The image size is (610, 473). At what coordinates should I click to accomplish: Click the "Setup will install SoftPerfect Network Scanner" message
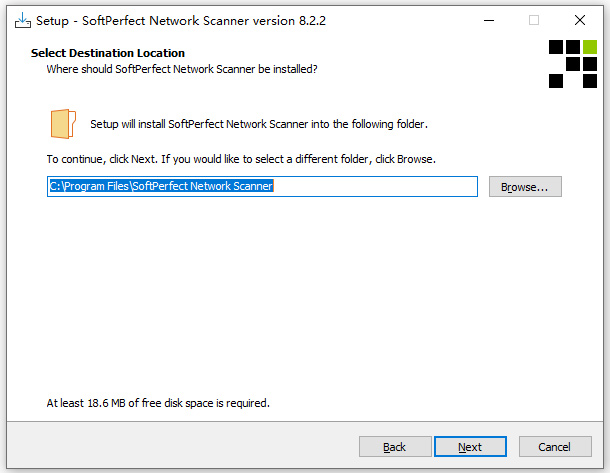point(259,124)
